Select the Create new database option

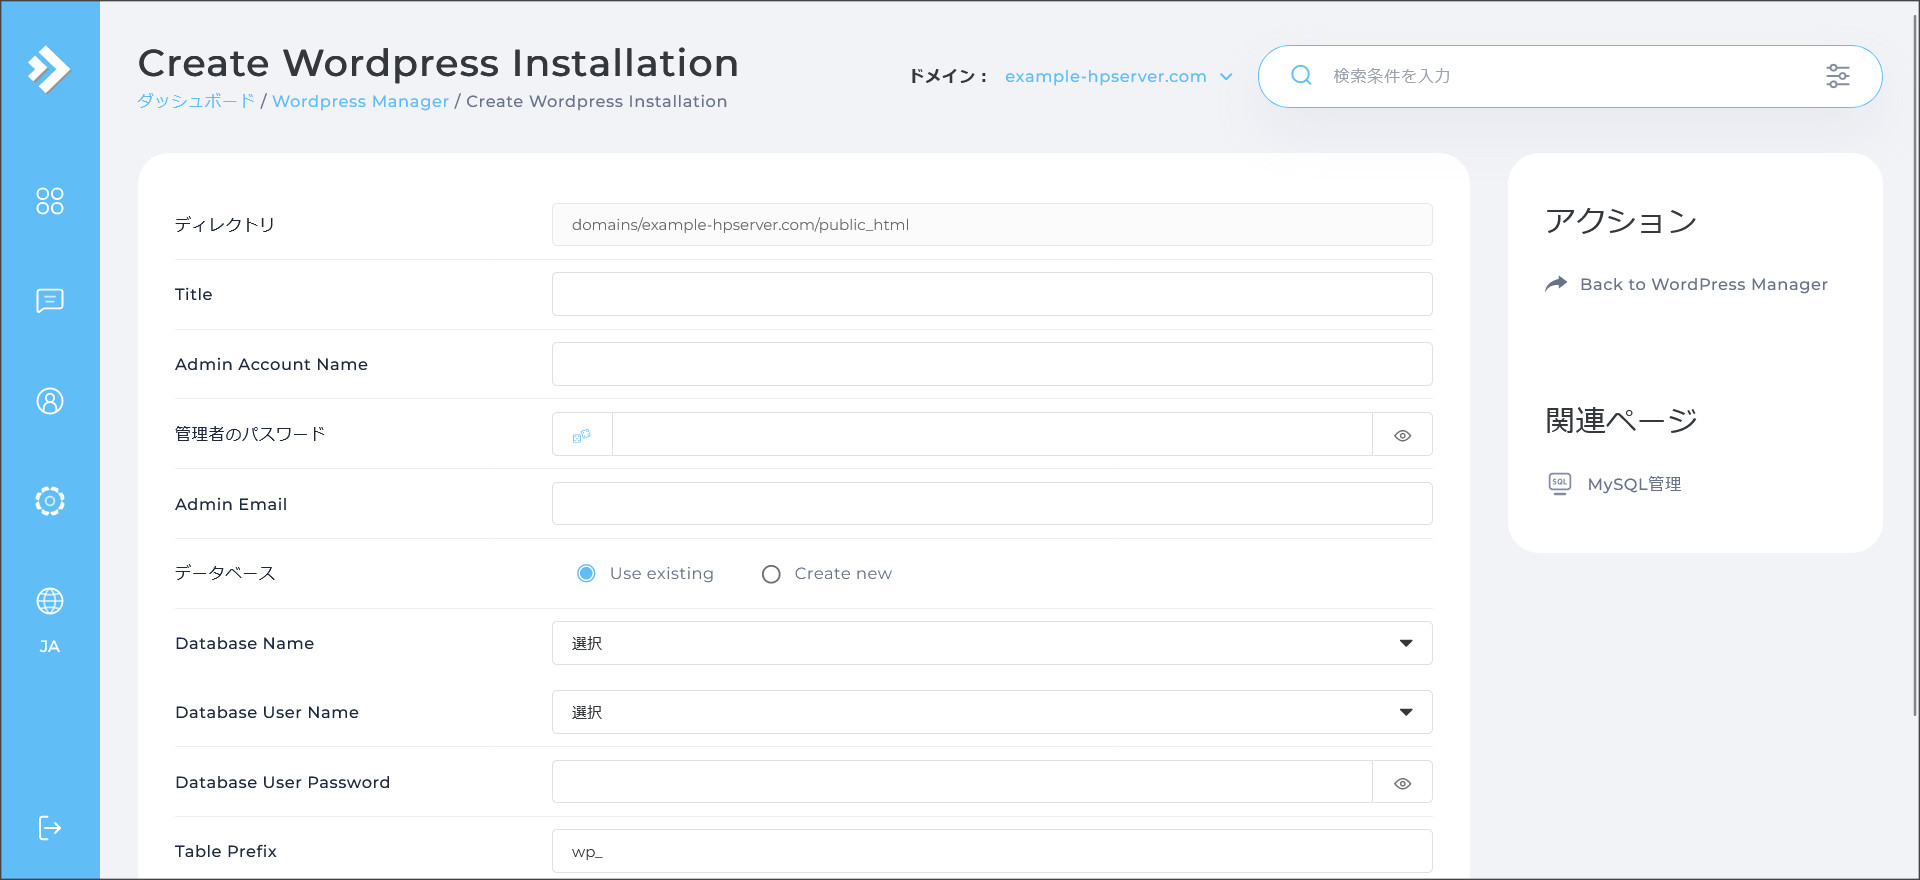(771, 574)
